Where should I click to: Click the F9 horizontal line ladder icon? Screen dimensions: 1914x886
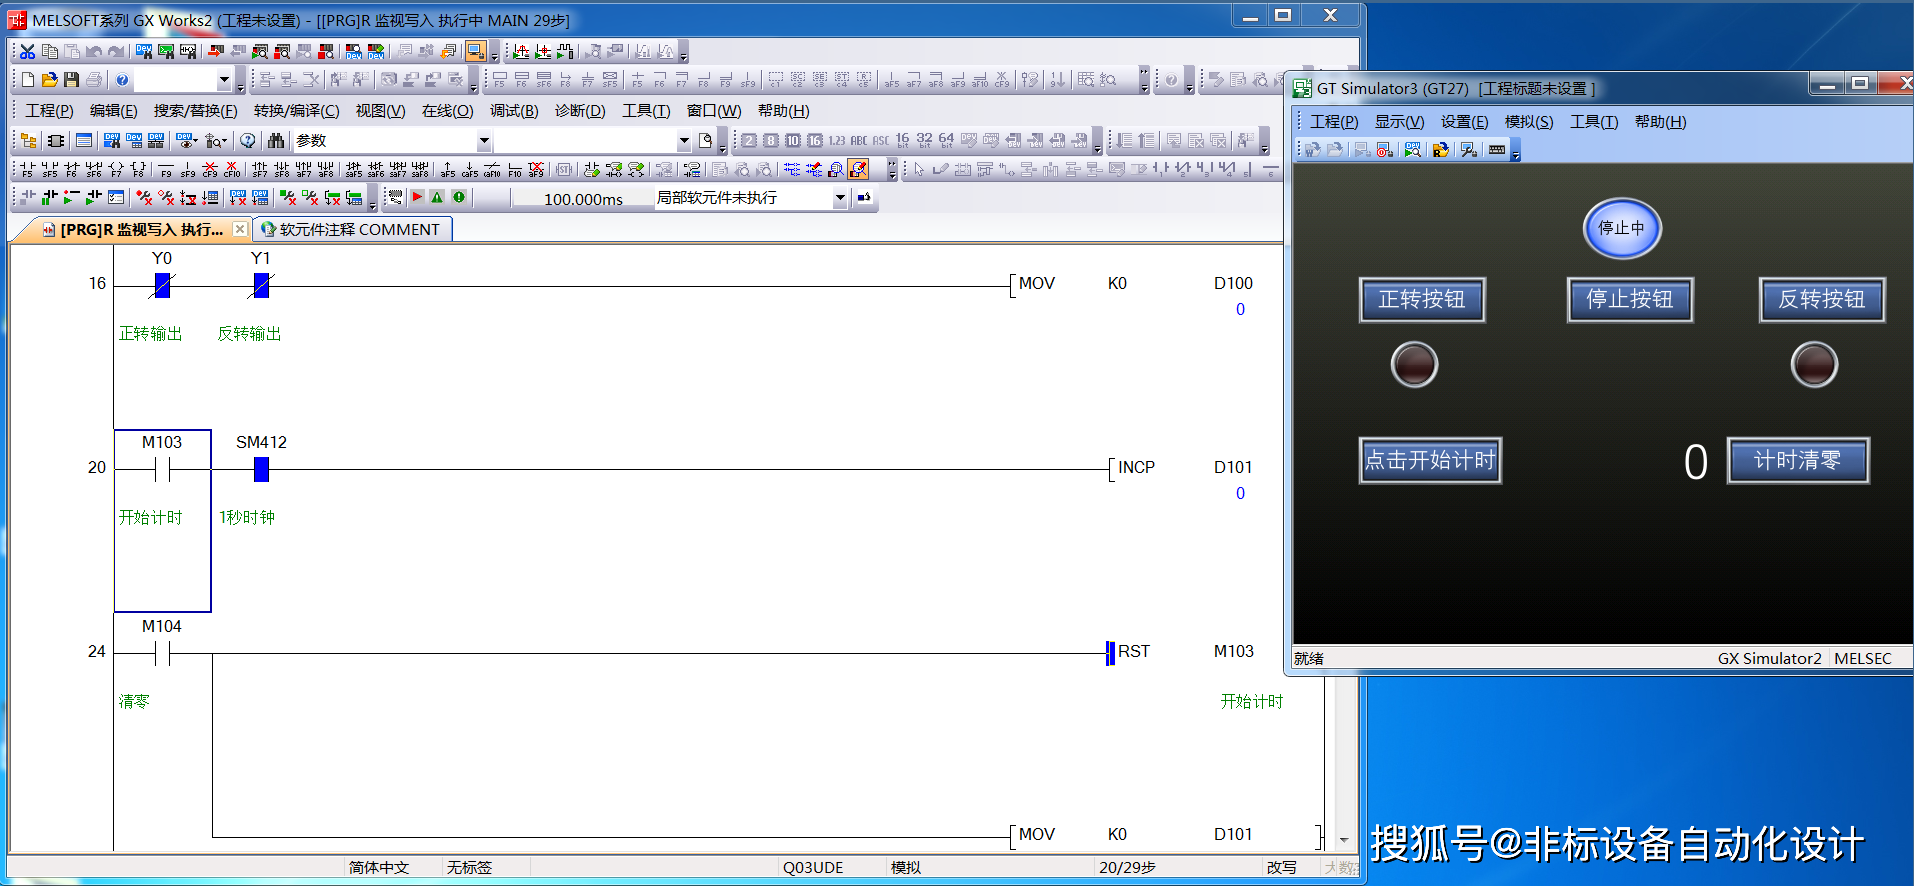[166, 169]
